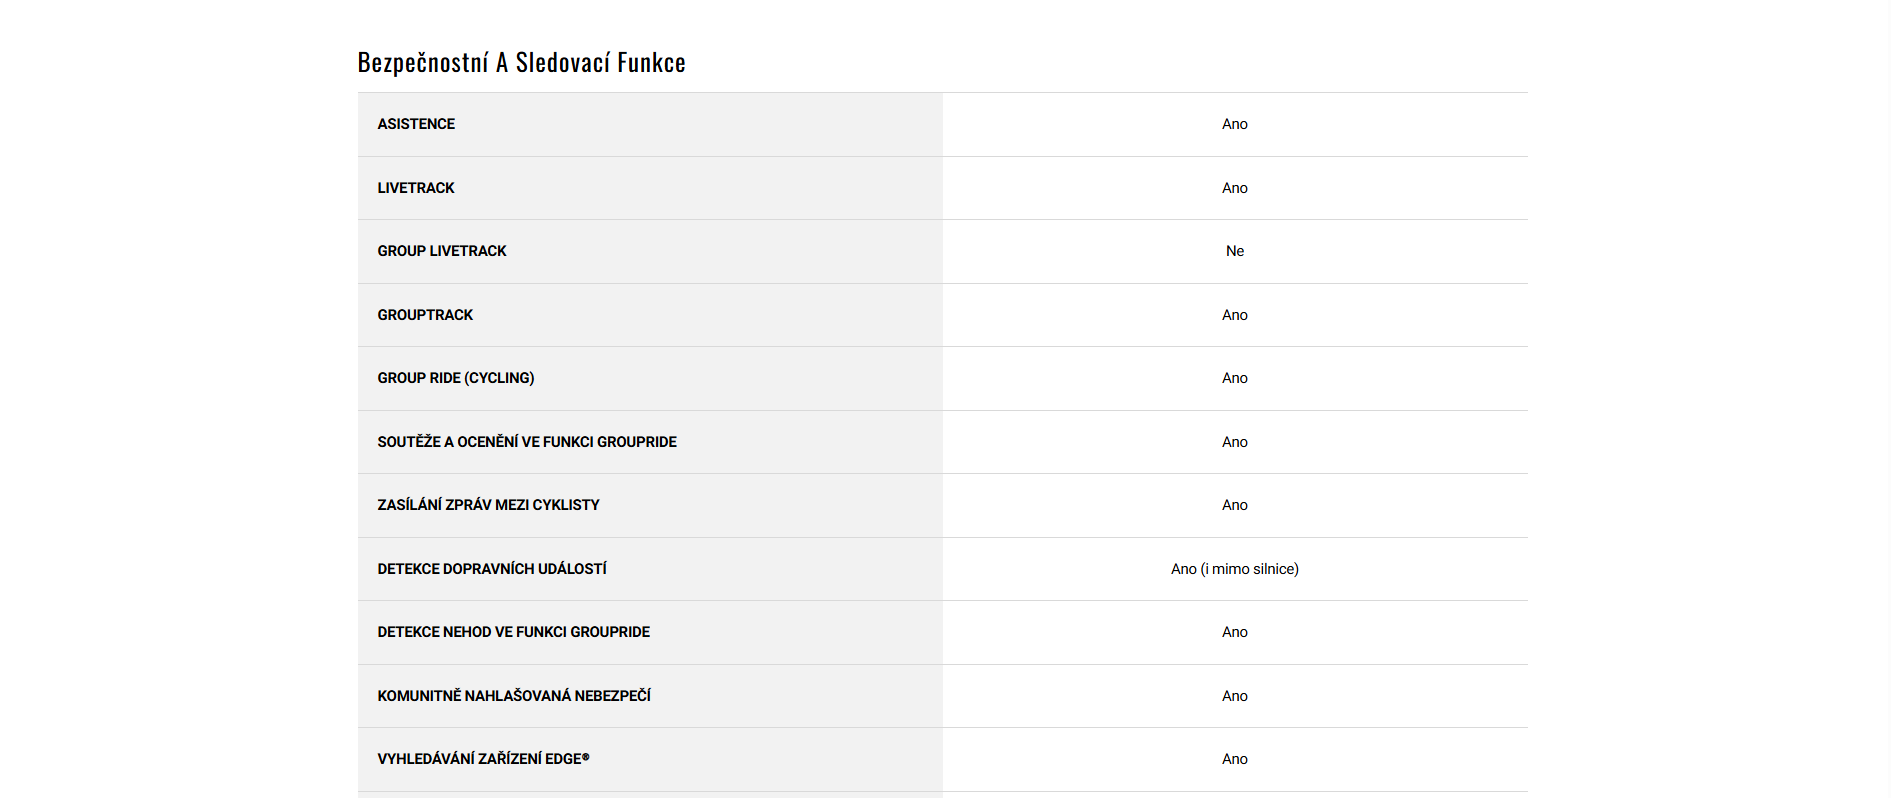This screenshot has height=798, width=1891.
Task: Select "Soutěže a ocenění ve funkci GroupRide" label
Action: [527, 442]
